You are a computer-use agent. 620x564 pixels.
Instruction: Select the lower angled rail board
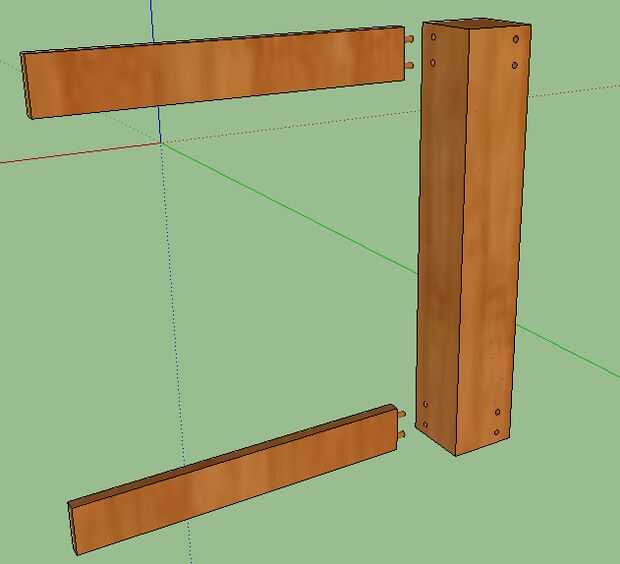pos(233,480)
